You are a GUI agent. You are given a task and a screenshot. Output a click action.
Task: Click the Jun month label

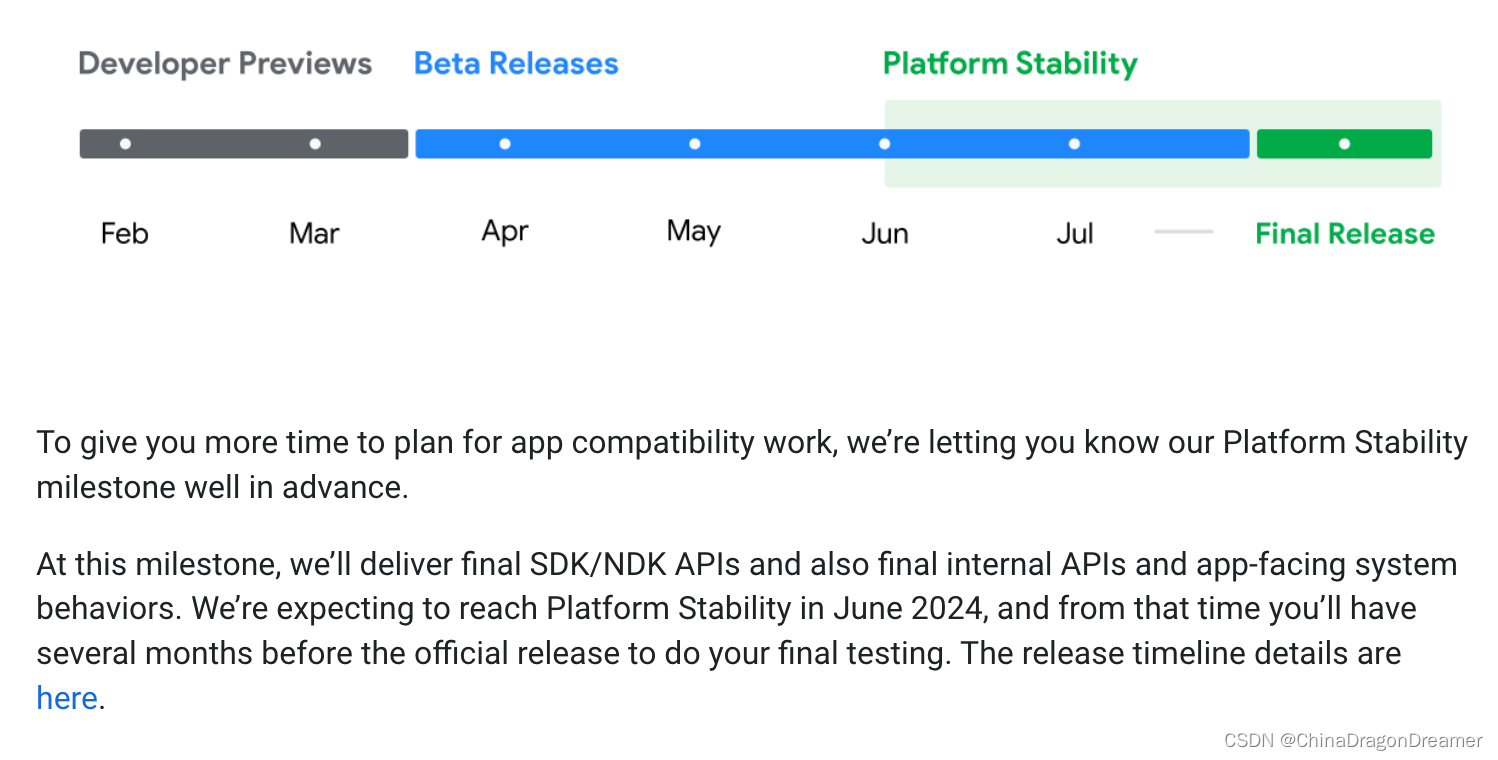coord(885,234)
